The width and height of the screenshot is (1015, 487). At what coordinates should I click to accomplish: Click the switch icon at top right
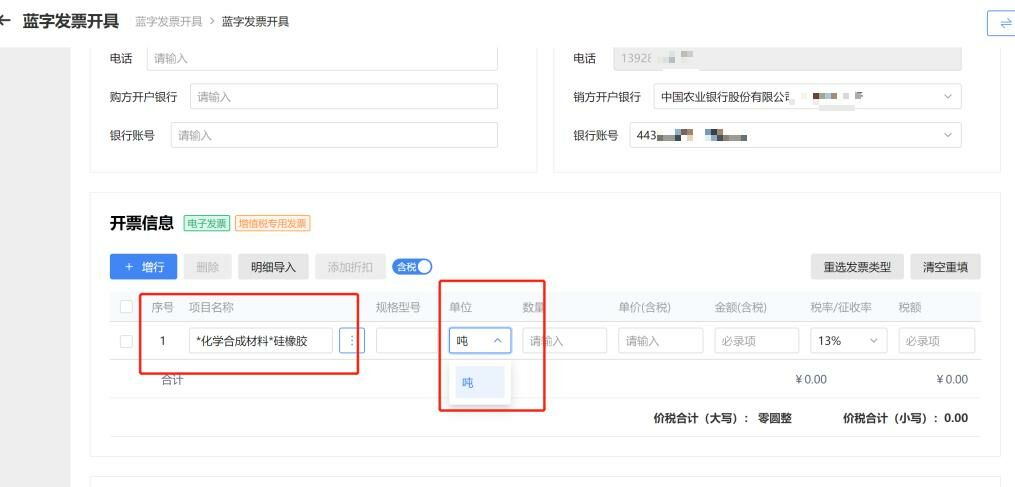(1003, 23)
